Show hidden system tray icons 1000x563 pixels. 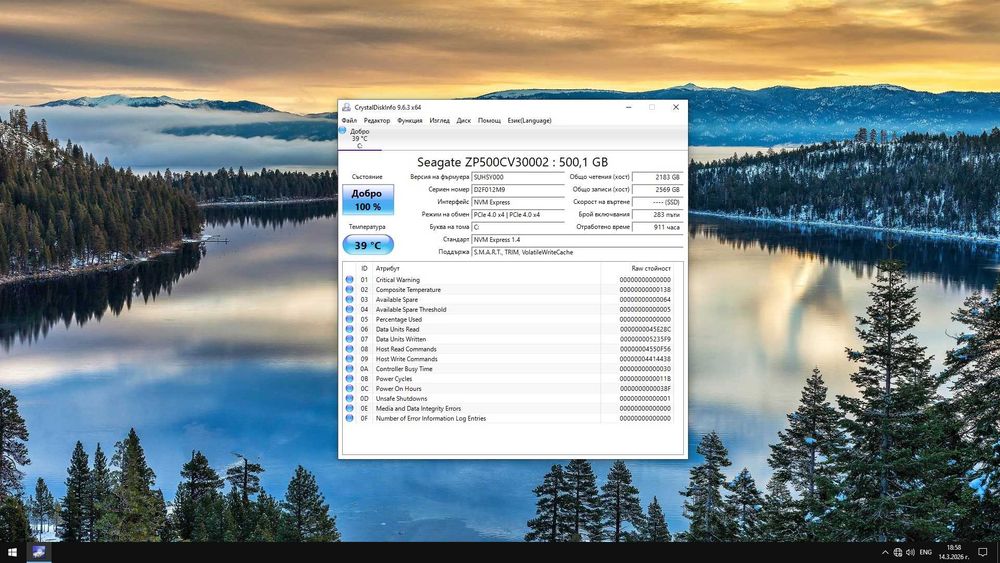[885, 552]
